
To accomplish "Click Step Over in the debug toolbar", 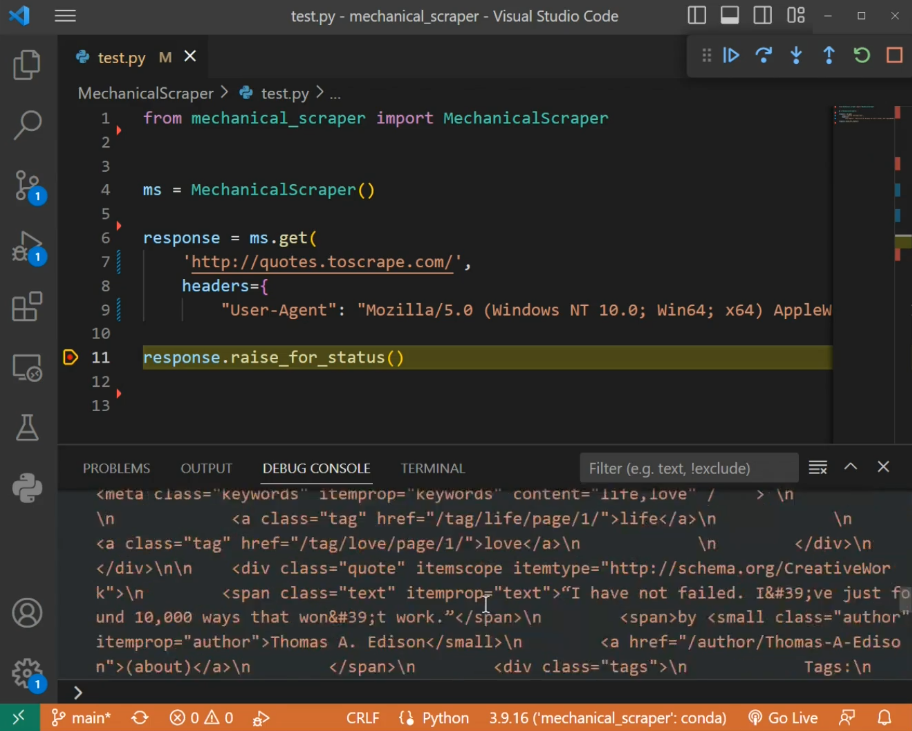I will point(764,55).
